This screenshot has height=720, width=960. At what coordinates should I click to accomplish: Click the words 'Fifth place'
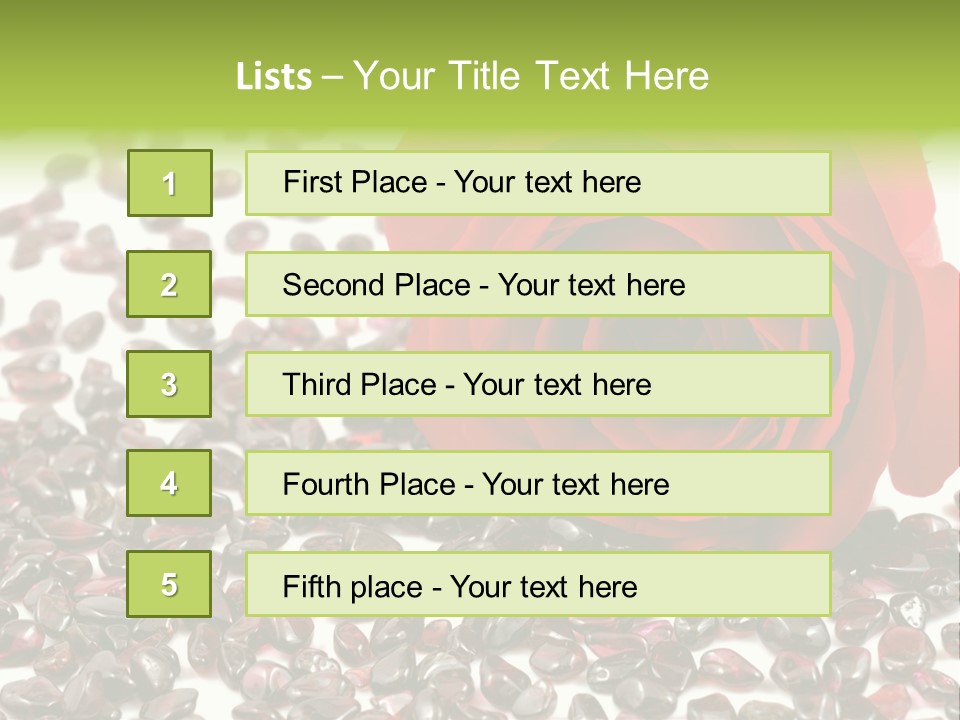click(x=353, y=586)
